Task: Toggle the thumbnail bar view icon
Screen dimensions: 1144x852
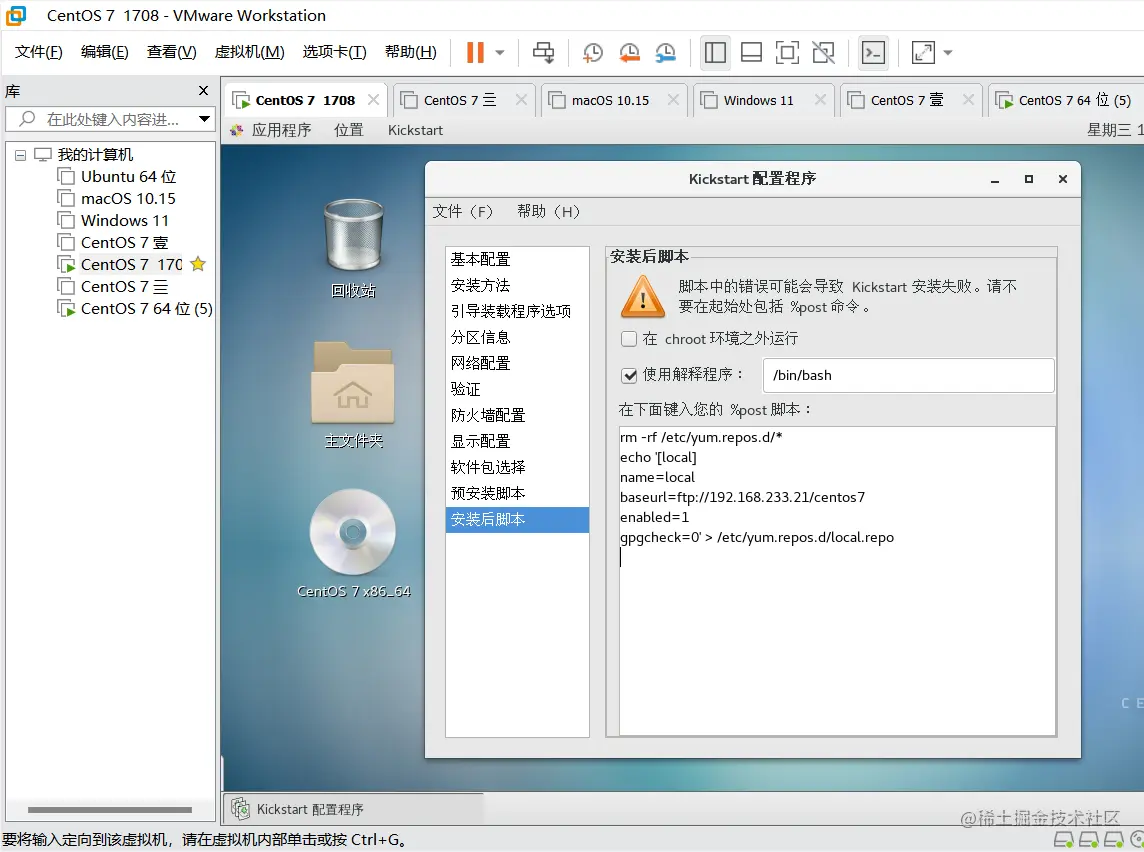Action: coord(751,53)
